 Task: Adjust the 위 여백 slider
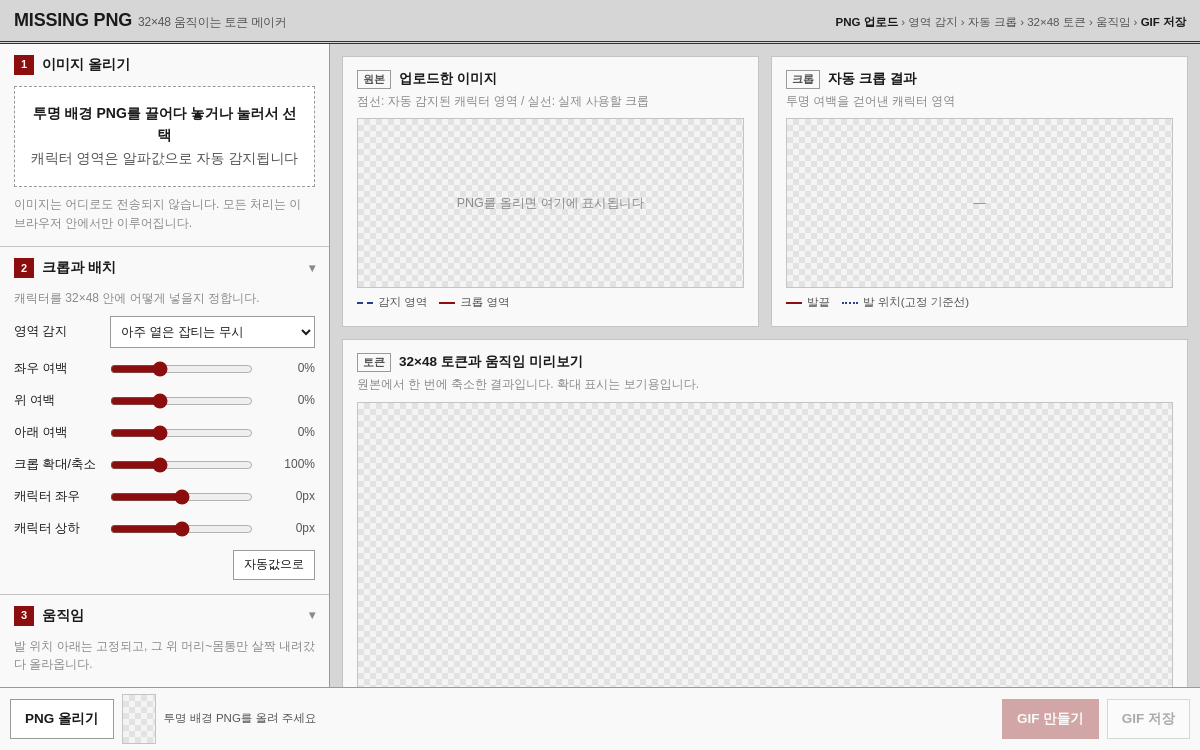coord(181,400)
